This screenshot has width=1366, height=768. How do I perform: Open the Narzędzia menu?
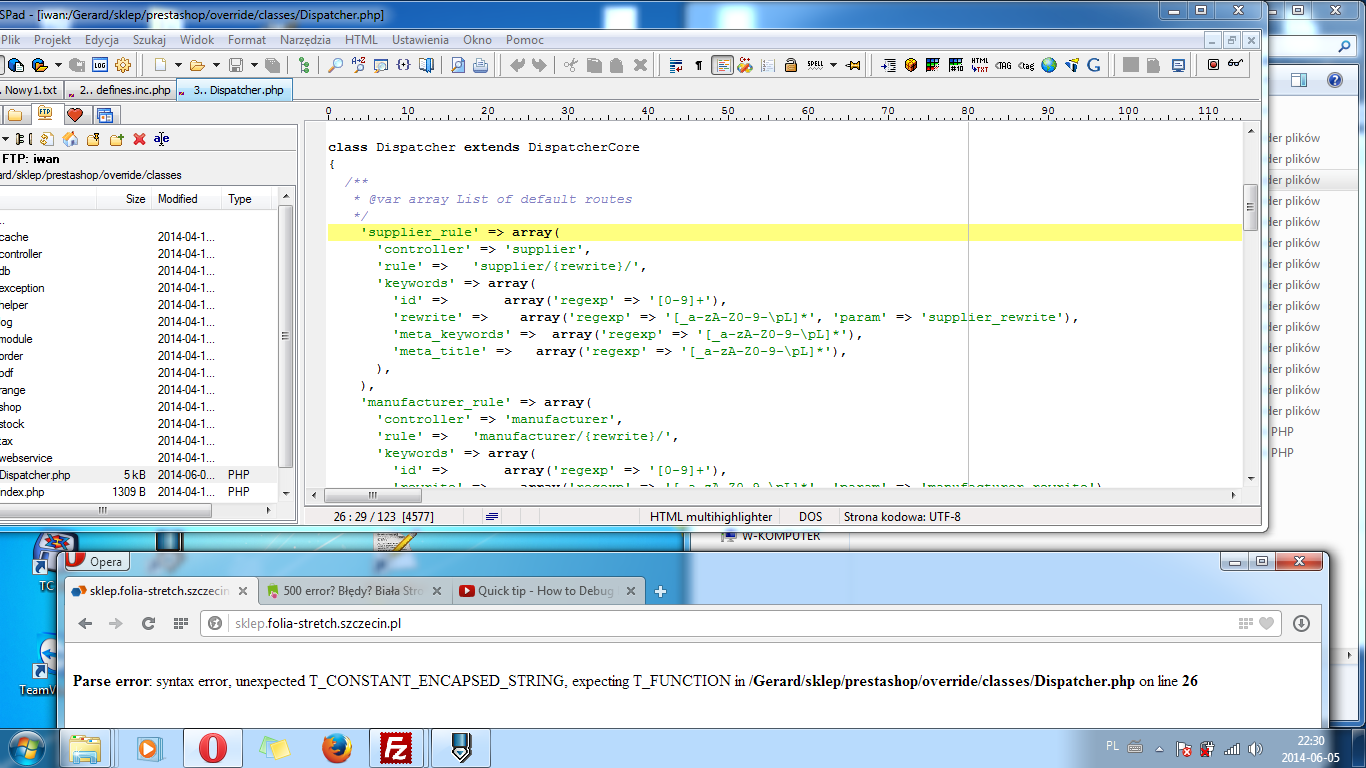coord(305,40)
